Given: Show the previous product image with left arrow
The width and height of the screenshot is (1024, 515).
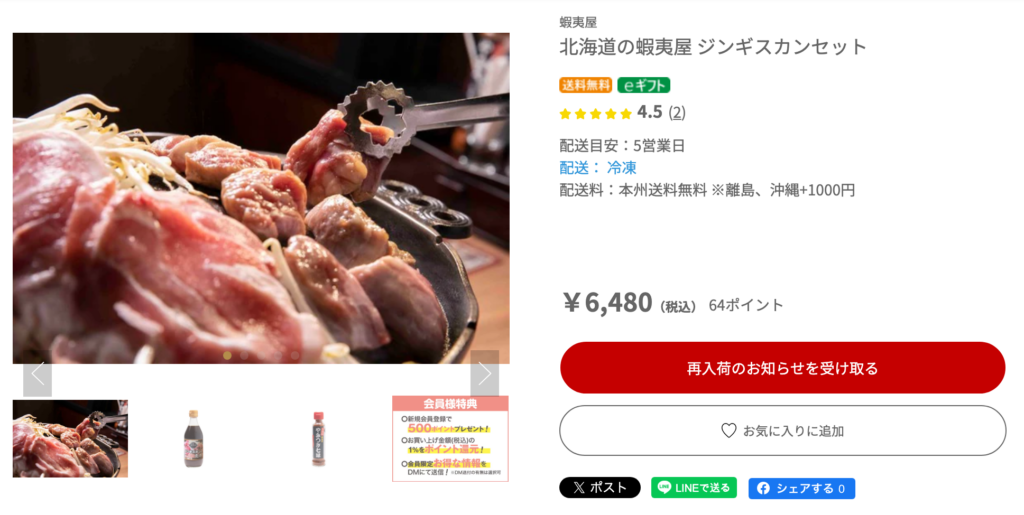Looking at the screenshot, I should click(37, 374).
